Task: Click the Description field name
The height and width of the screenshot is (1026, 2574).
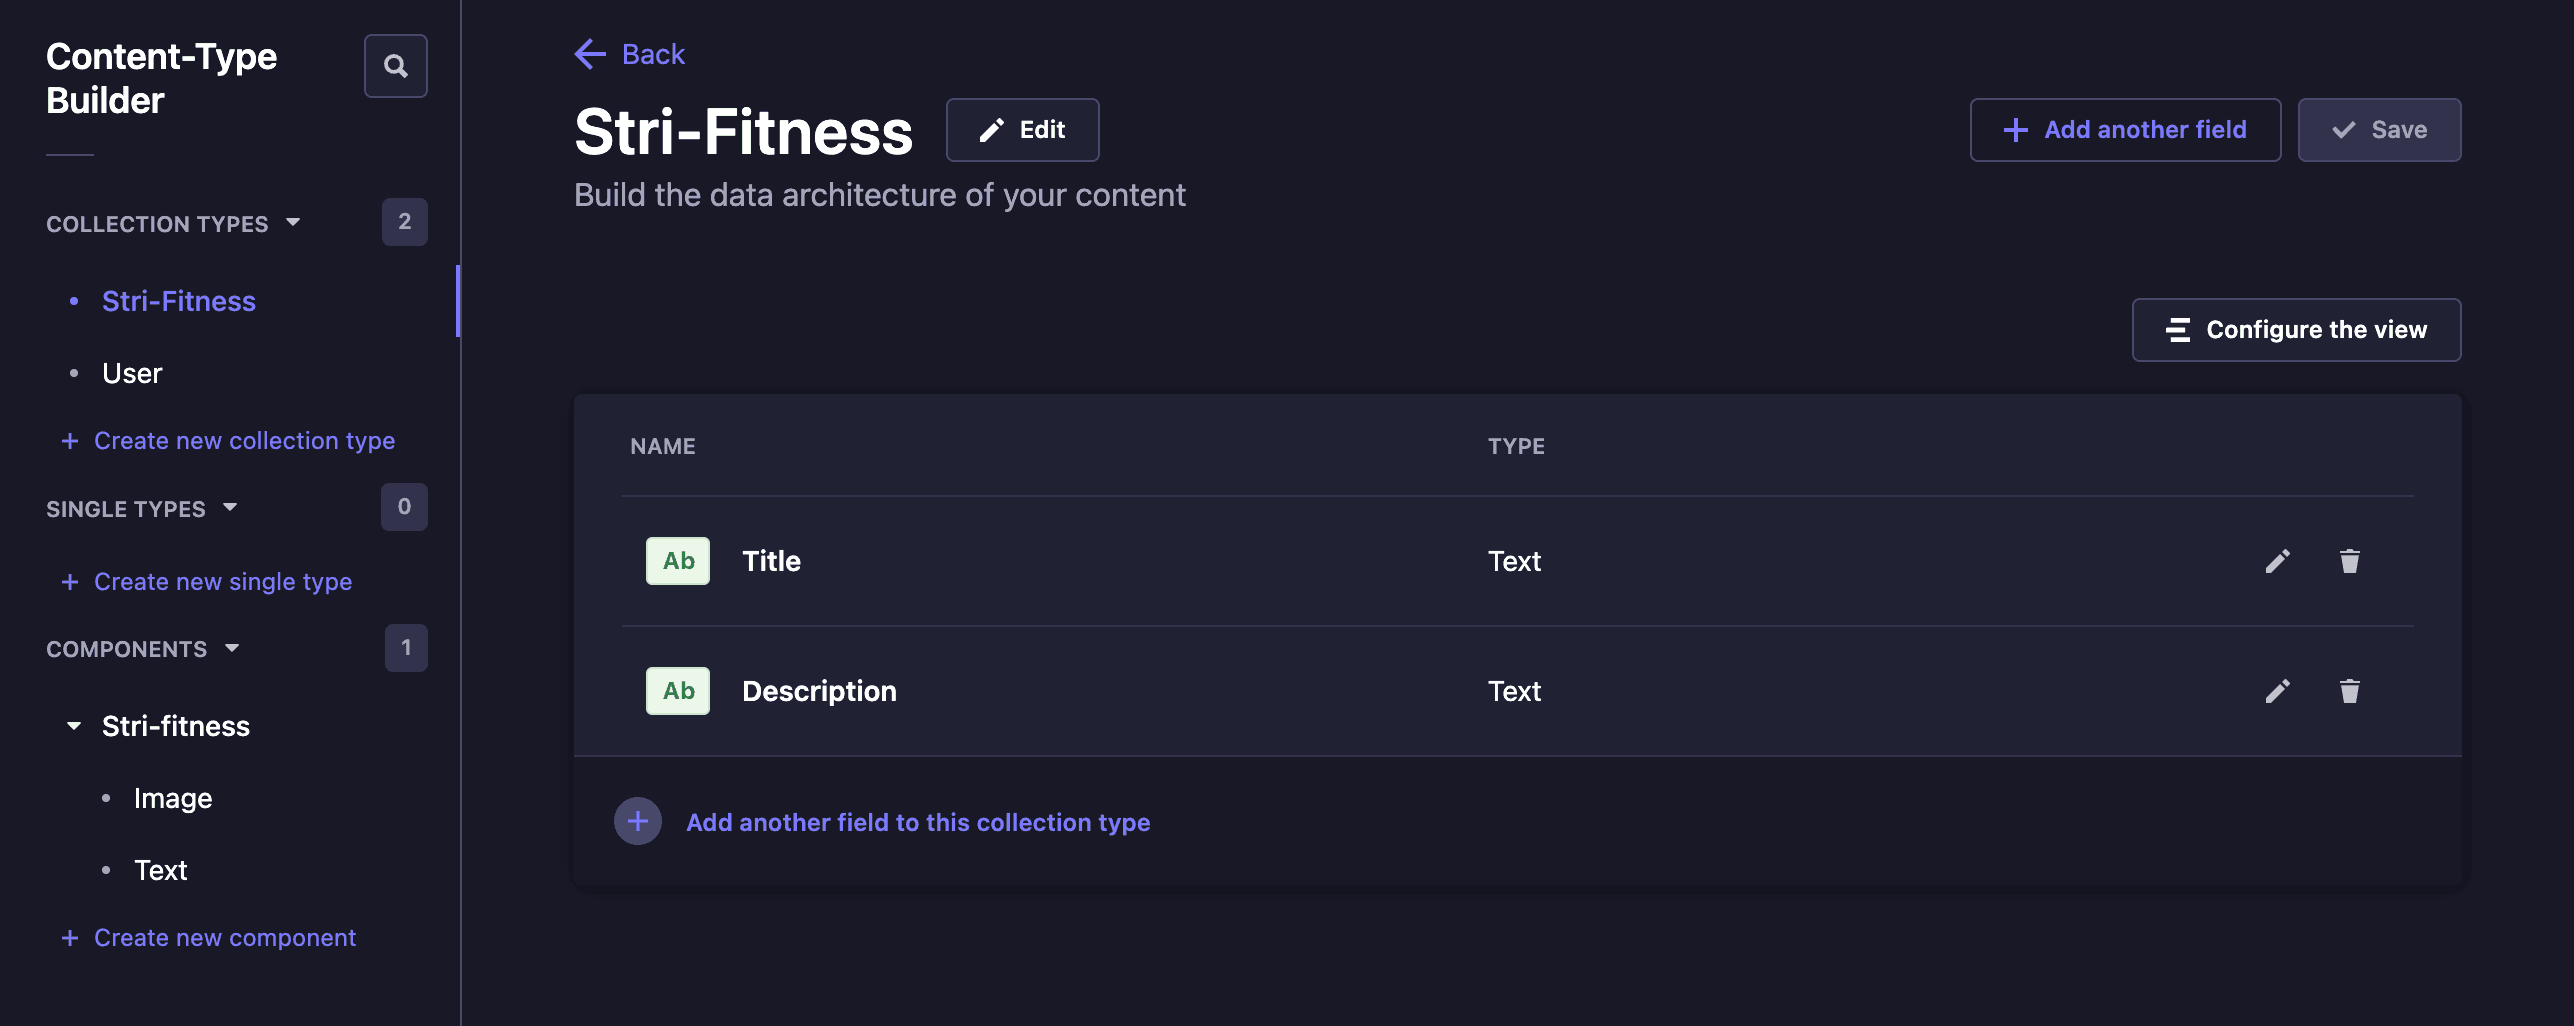Action: (x=819, y=691)
